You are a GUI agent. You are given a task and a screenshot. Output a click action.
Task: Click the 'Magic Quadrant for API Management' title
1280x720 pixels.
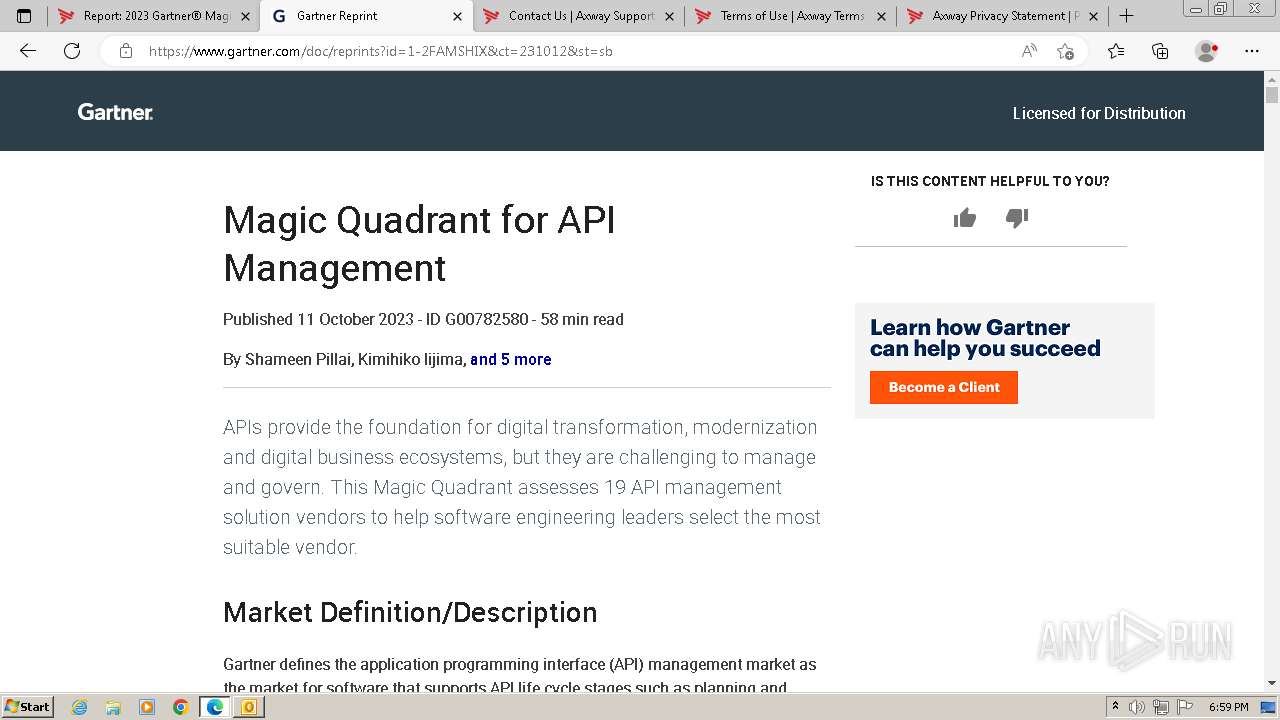419,244
